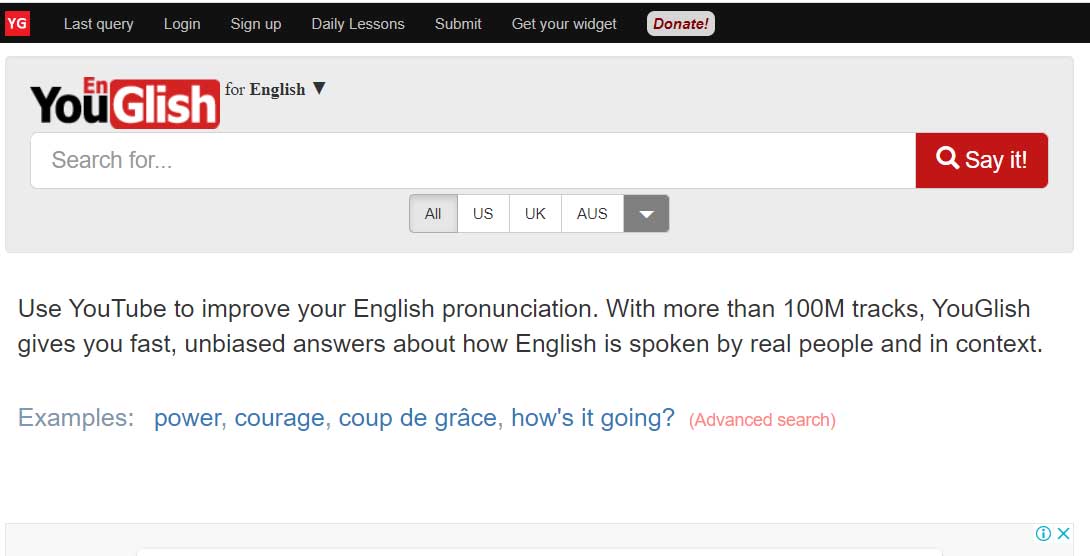Click the ad info icon
The height and width of the screenshot is (556, 1090).
coord(1043,533)
